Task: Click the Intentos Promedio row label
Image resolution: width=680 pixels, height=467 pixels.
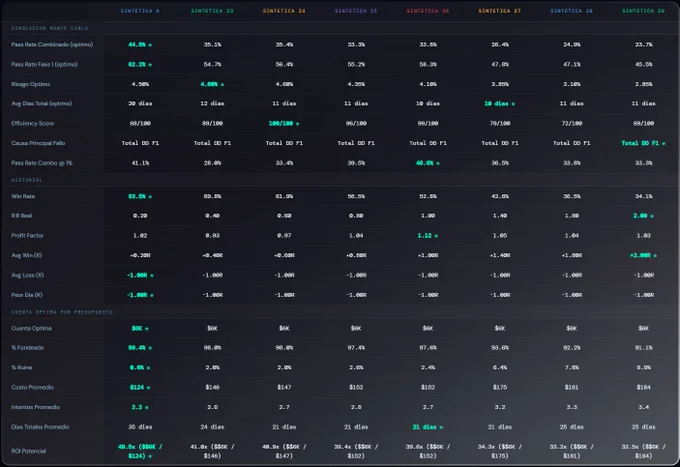Action: (x=36, y=407)
